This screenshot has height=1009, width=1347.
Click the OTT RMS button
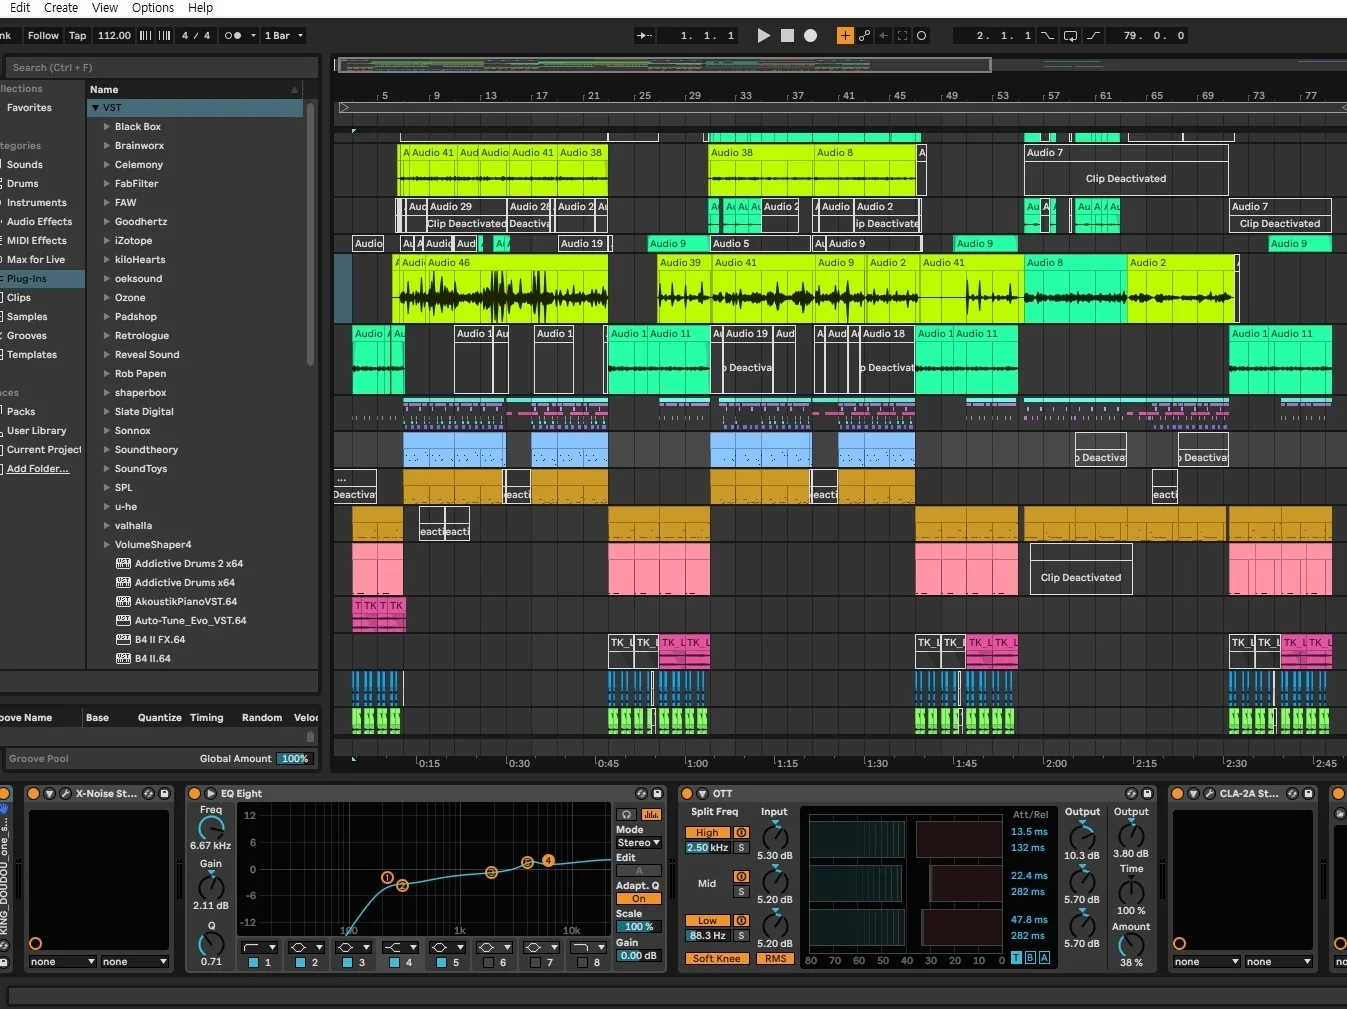[776, 959]
